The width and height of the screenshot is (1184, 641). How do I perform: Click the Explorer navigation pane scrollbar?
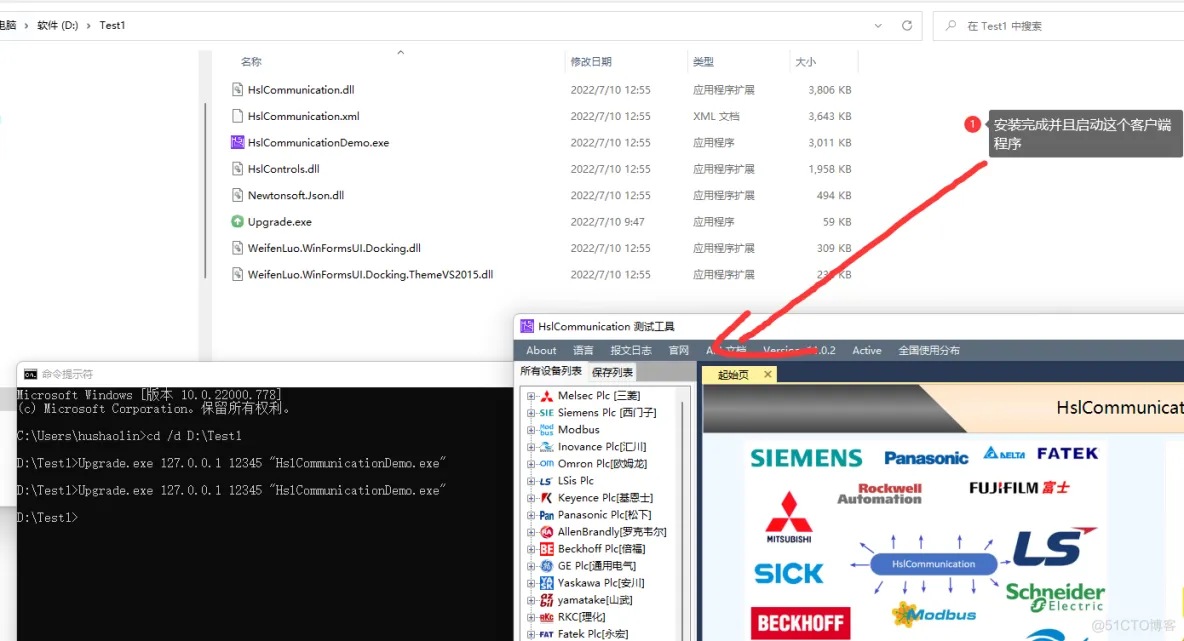(x=205, y=190)
